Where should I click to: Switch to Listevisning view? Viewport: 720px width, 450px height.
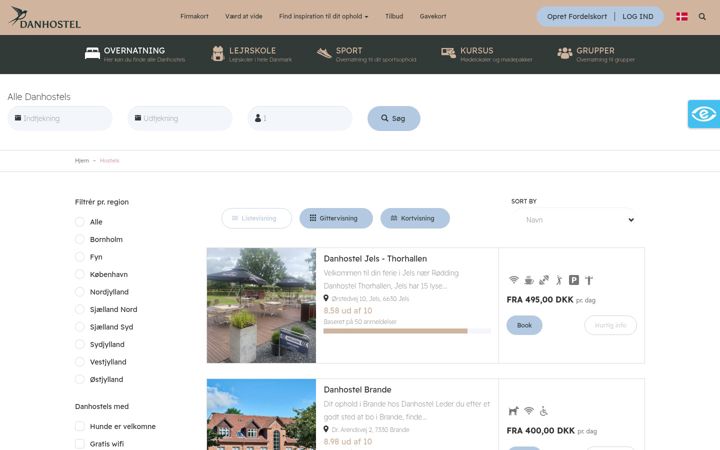point(256,218)
